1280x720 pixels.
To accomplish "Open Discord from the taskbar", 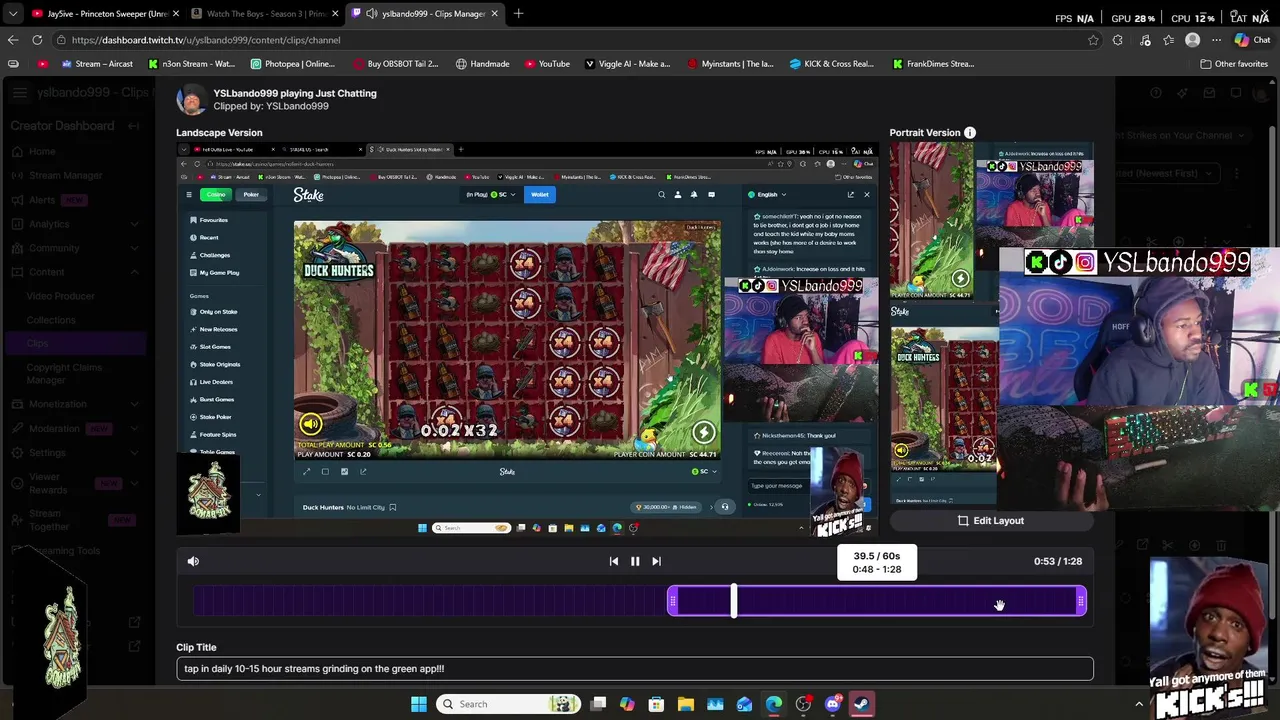I will 832,704.
